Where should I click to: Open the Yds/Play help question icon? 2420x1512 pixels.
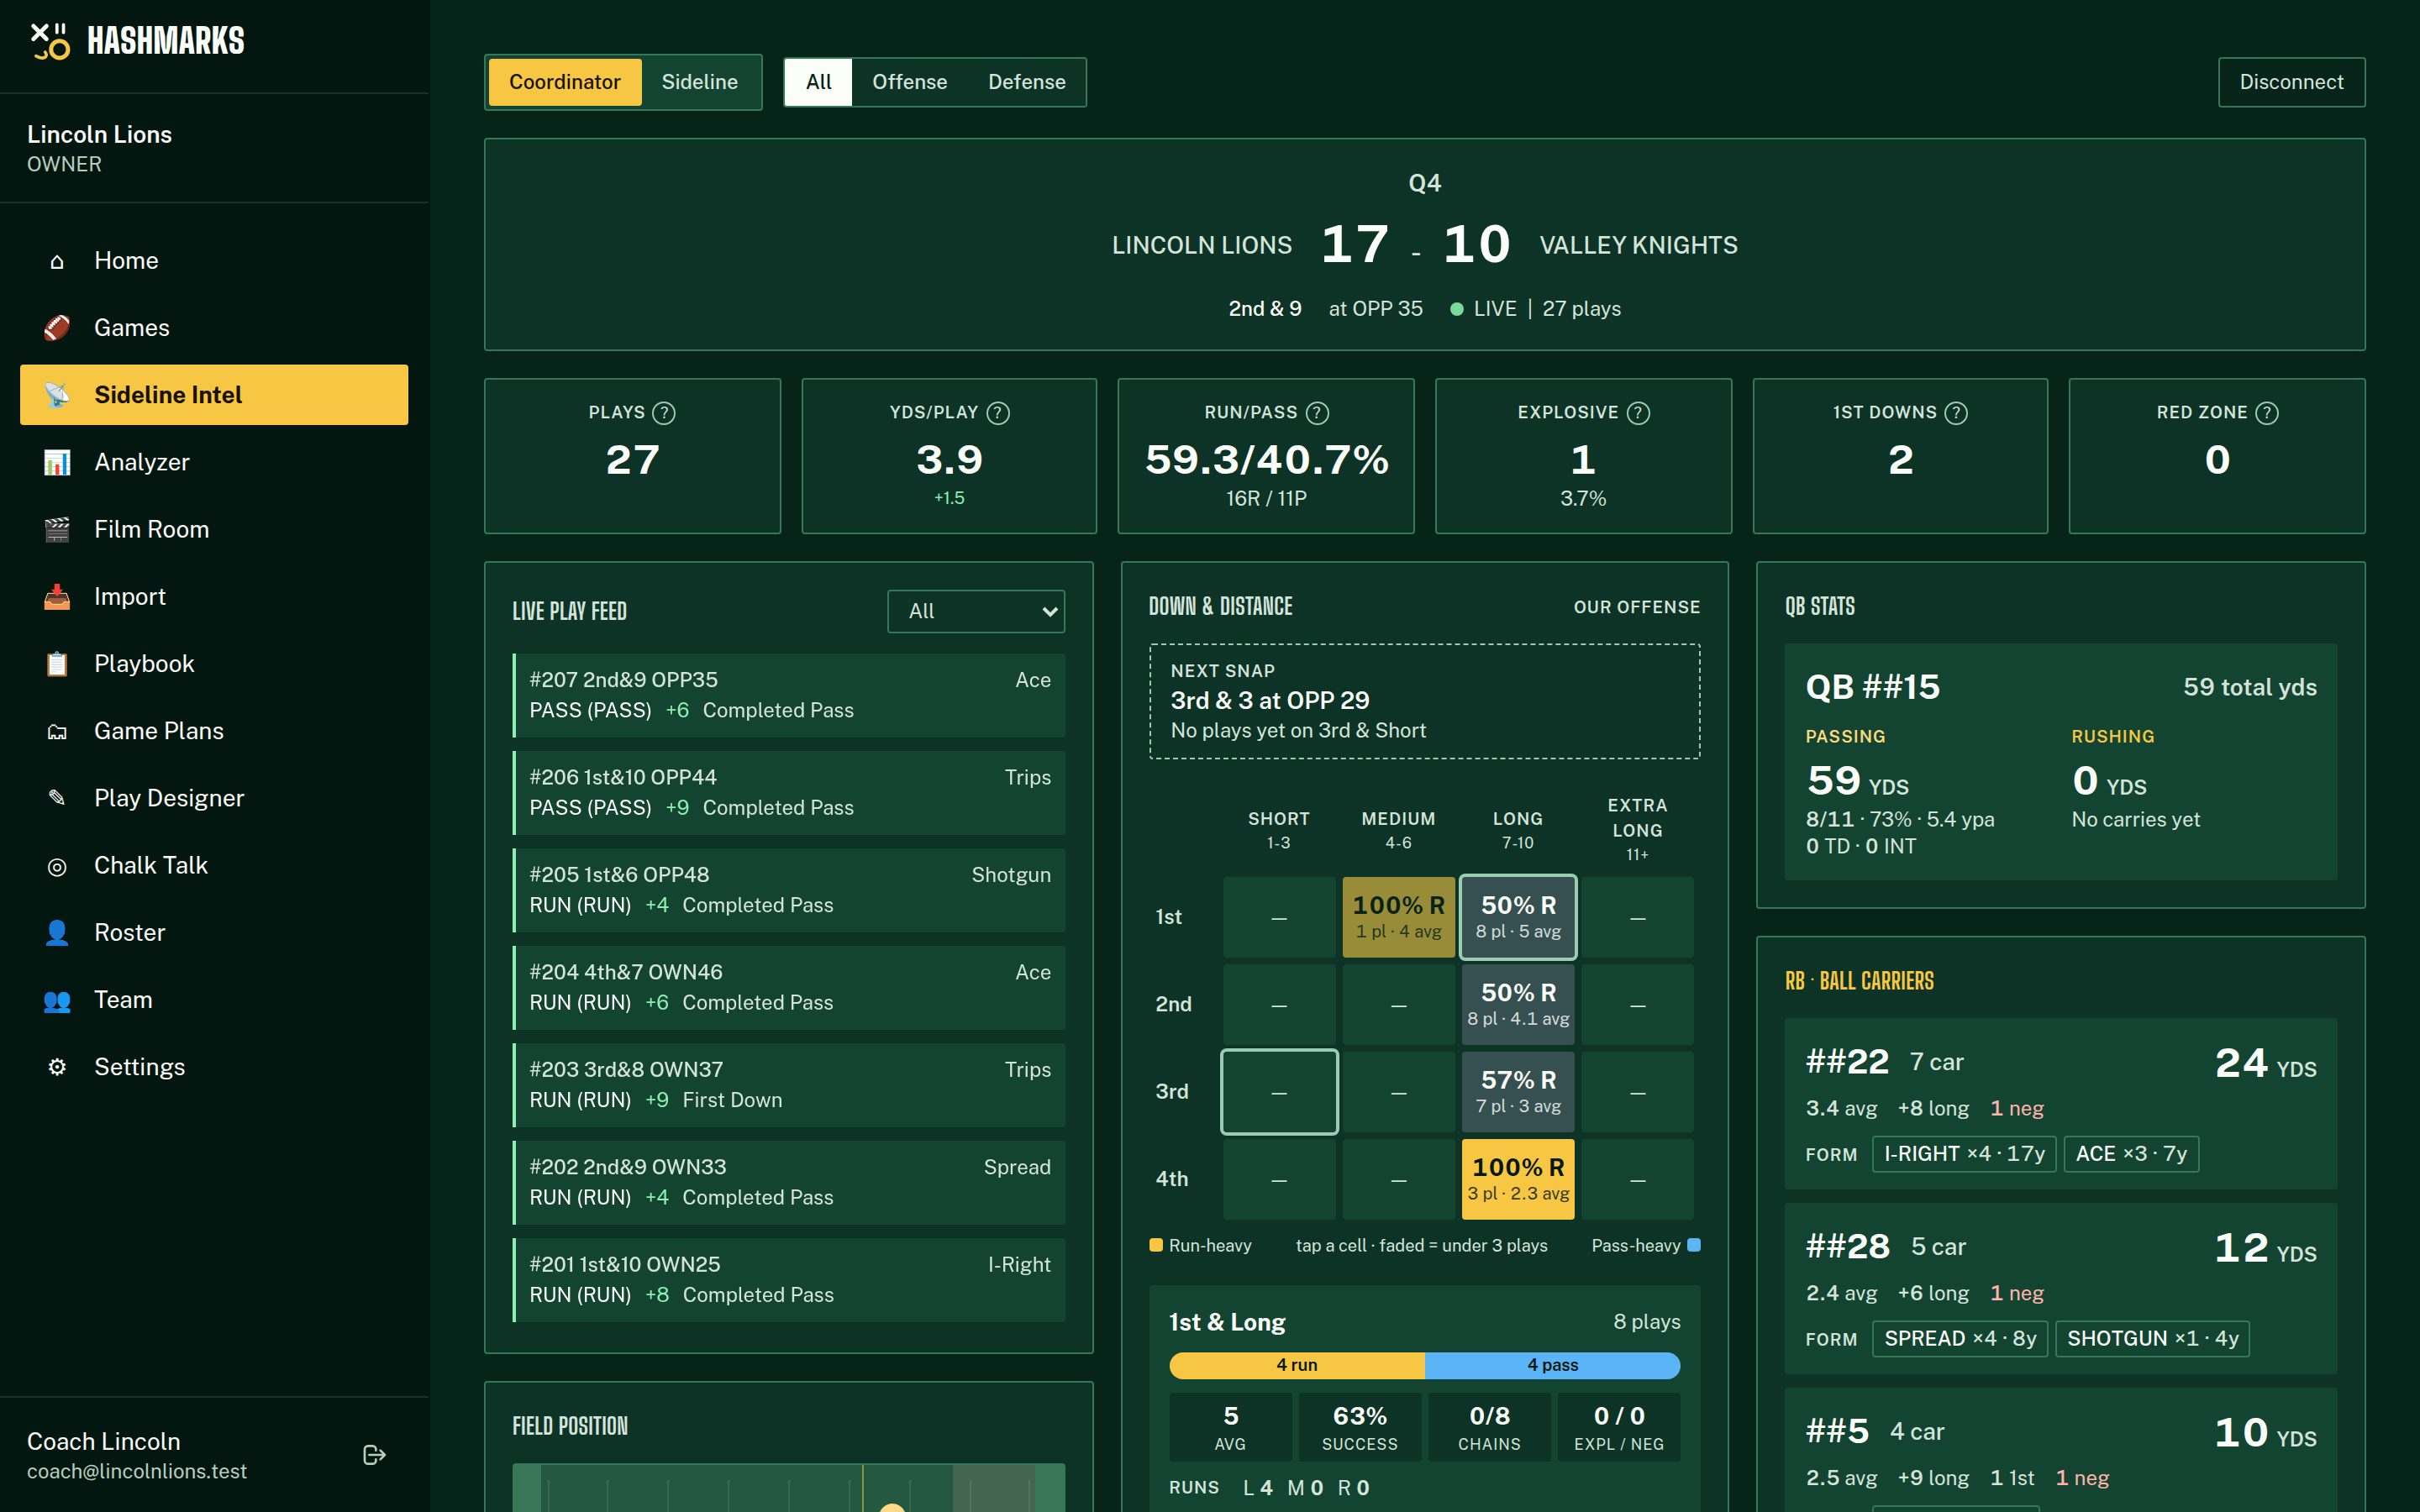tap(998, 413)
